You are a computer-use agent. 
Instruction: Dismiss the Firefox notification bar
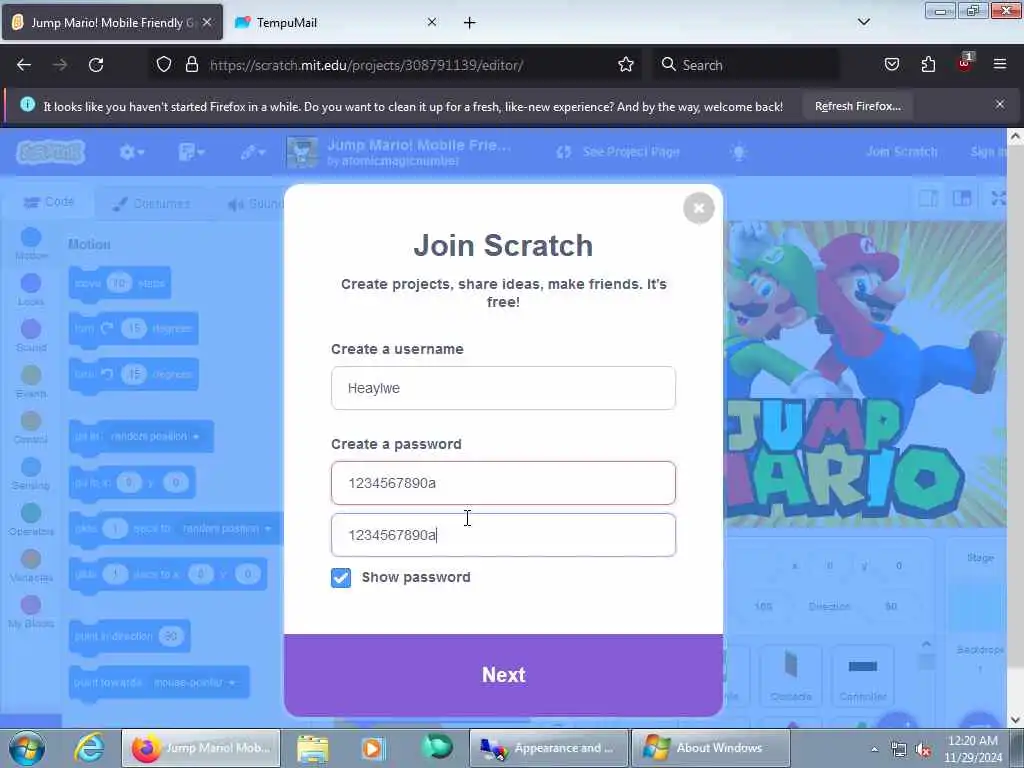tap(1000, 104)
